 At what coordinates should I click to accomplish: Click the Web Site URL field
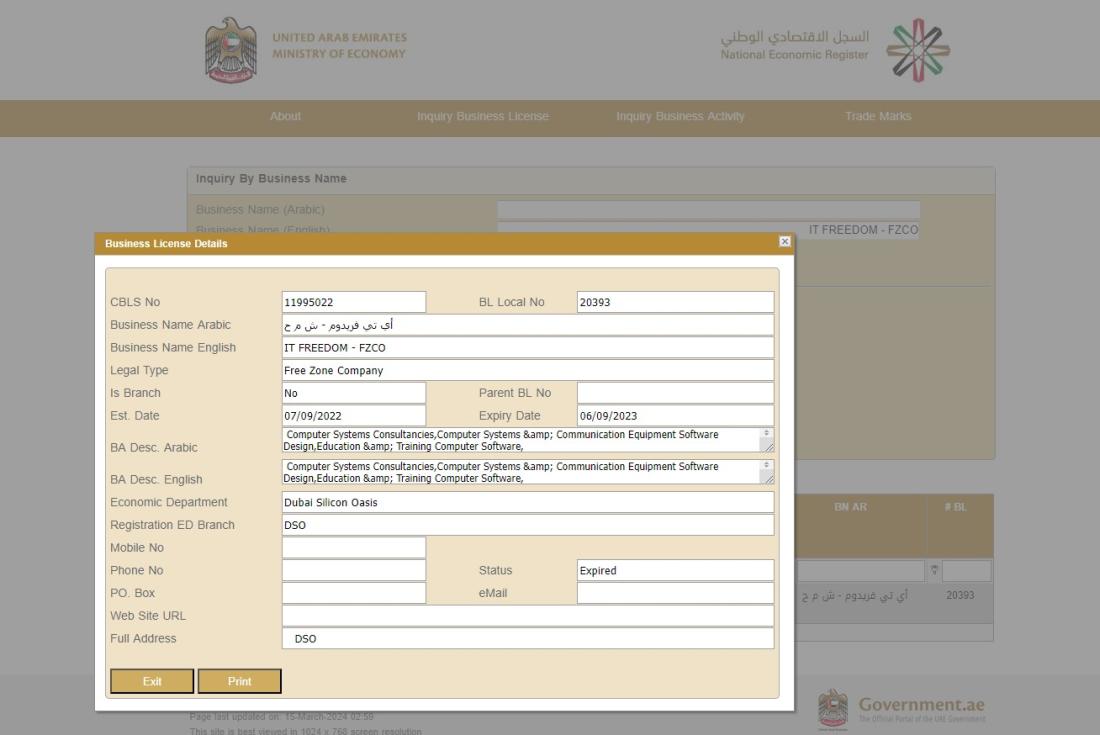pyautogui.click(x=528, y=616)
